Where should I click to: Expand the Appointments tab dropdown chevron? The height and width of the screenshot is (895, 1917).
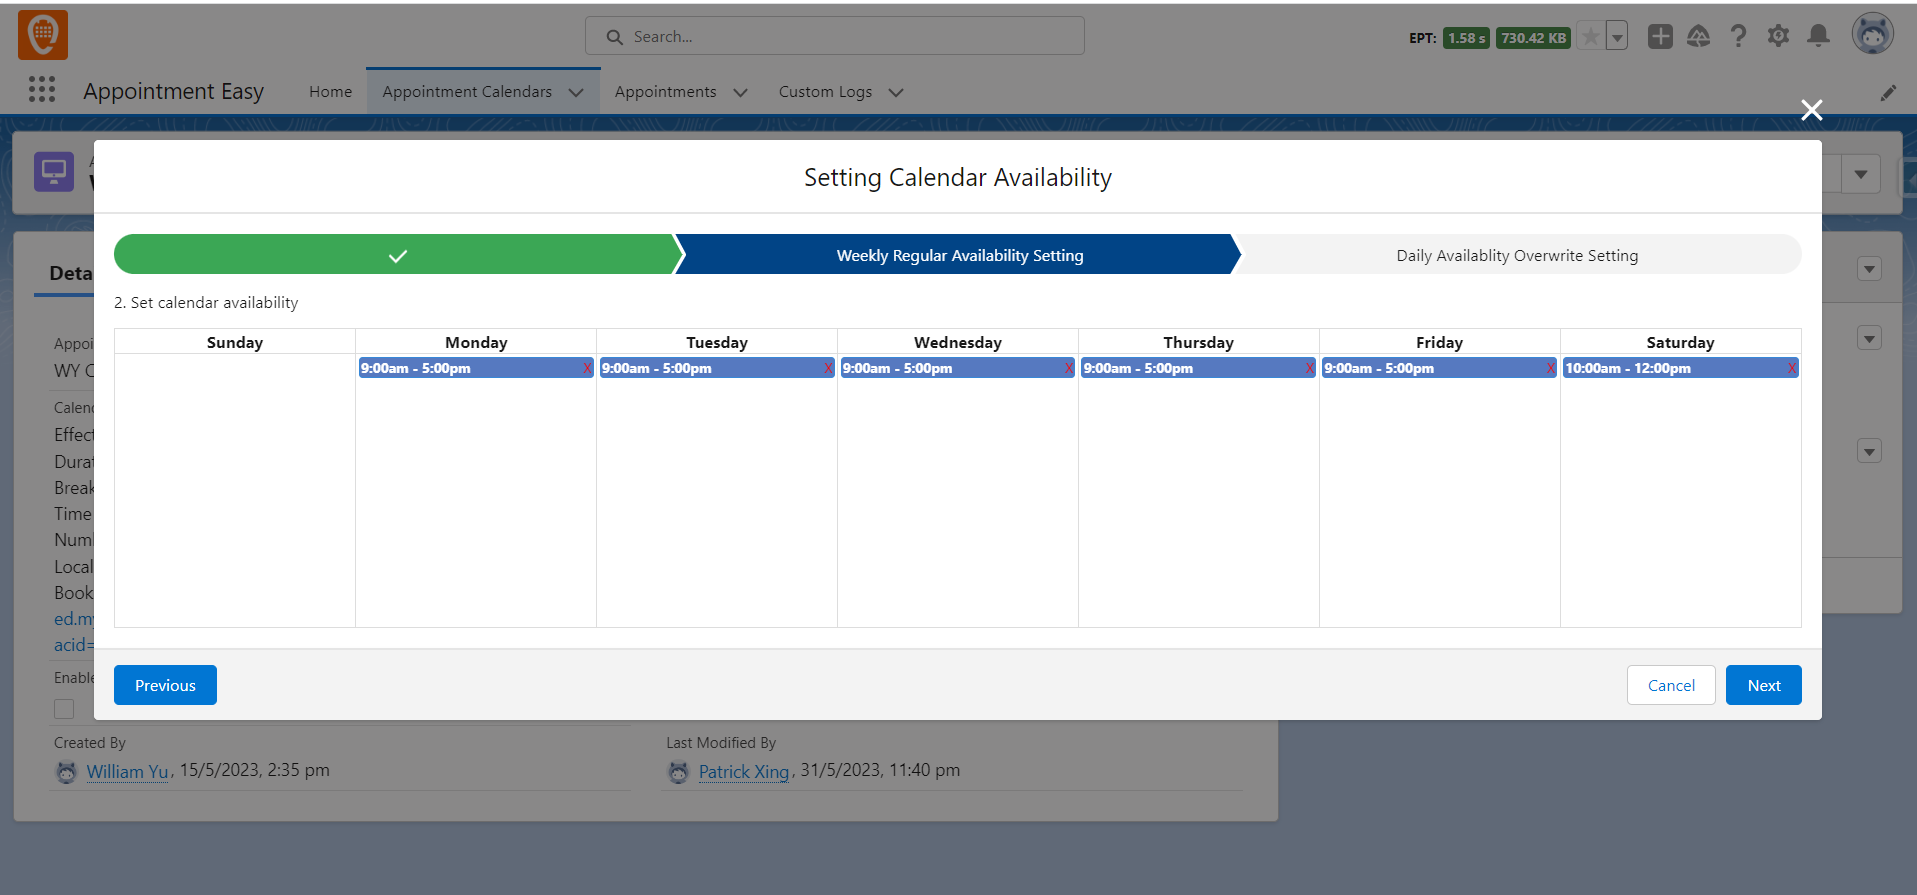tap(740, 92)
